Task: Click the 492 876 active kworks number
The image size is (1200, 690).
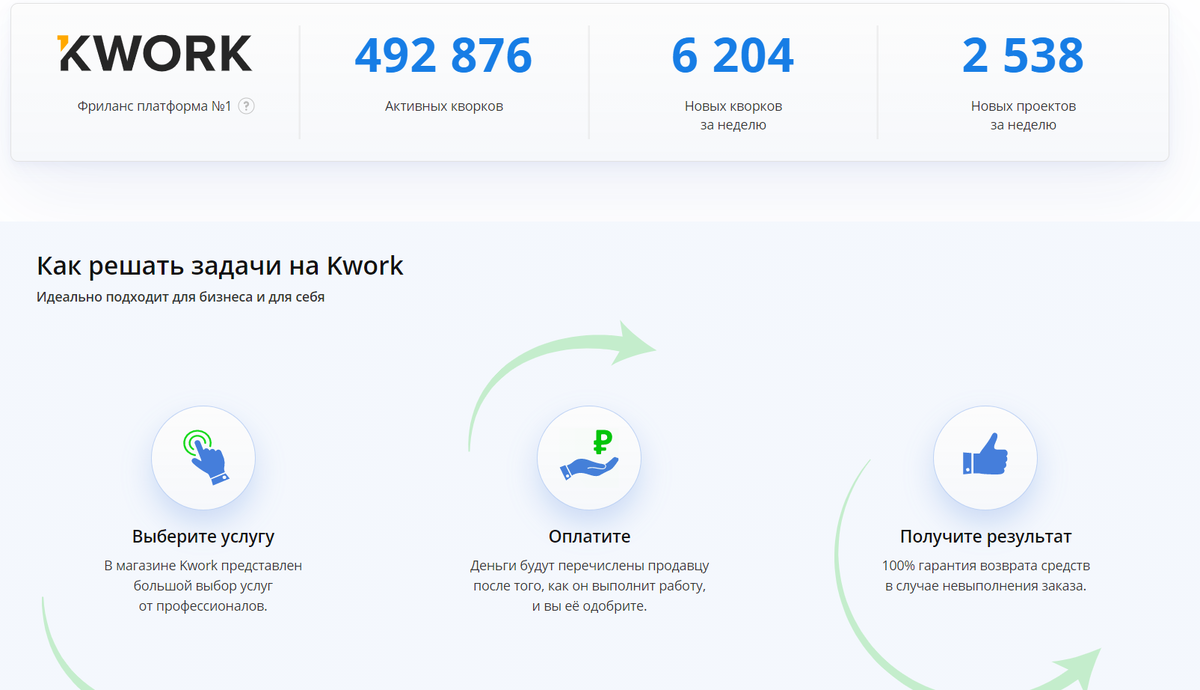Action: point(443,55)
